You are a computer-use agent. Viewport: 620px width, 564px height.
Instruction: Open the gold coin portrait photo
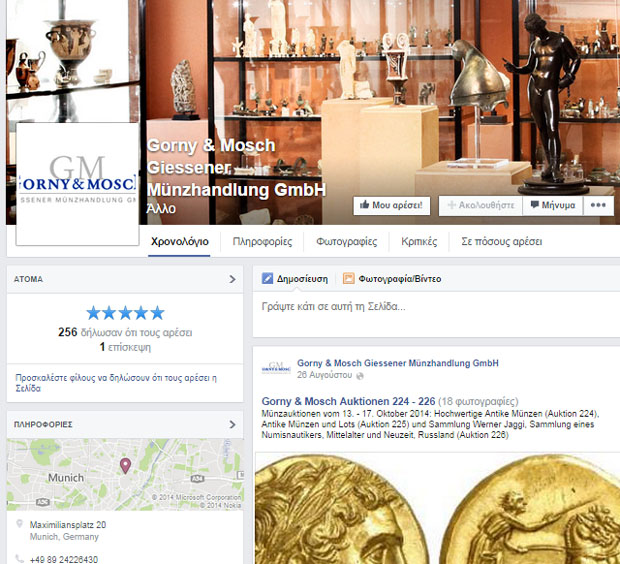click(341, 509)
